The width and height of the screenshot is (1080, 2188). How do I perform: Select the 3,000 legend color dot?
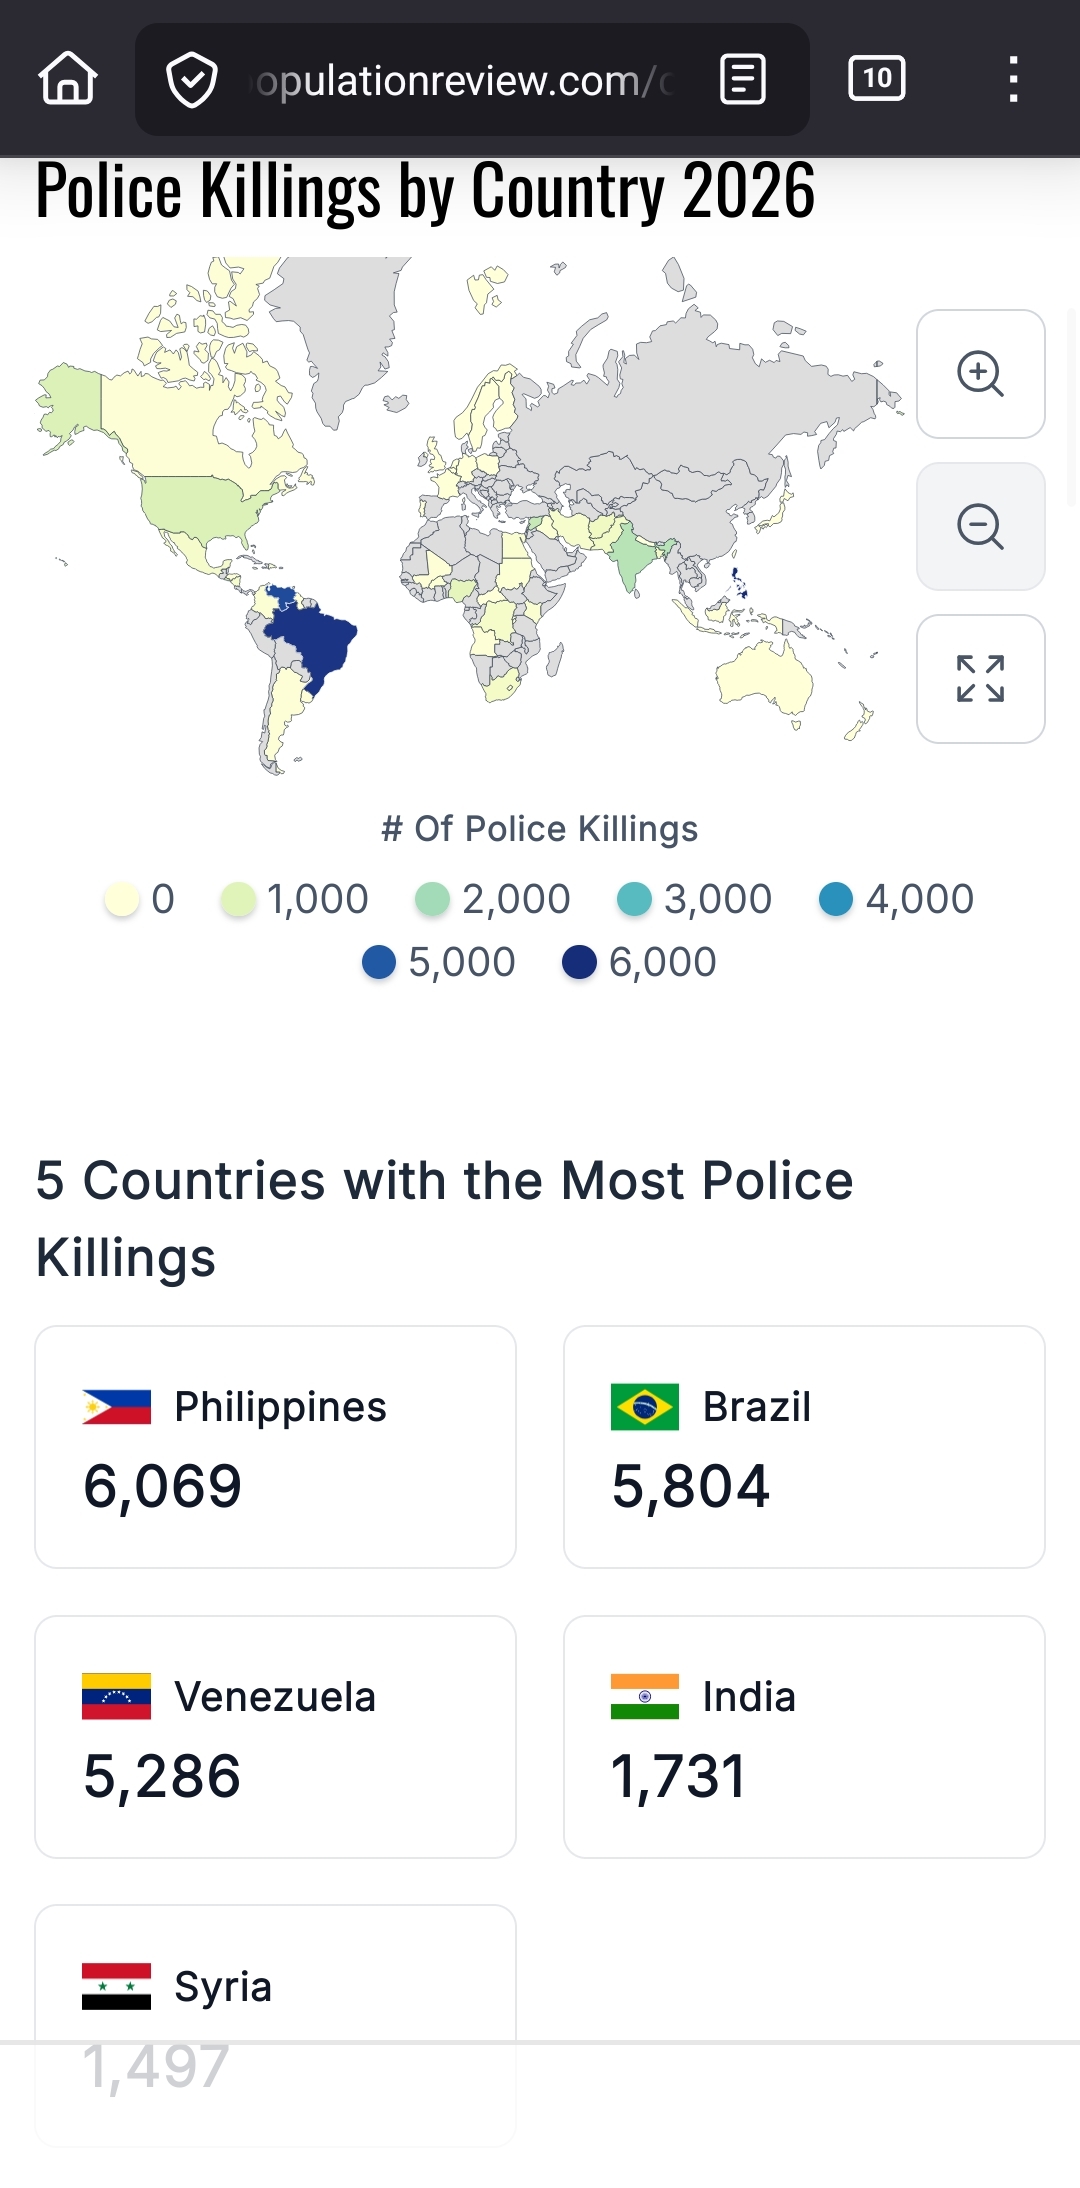click(x=634, y=899)
